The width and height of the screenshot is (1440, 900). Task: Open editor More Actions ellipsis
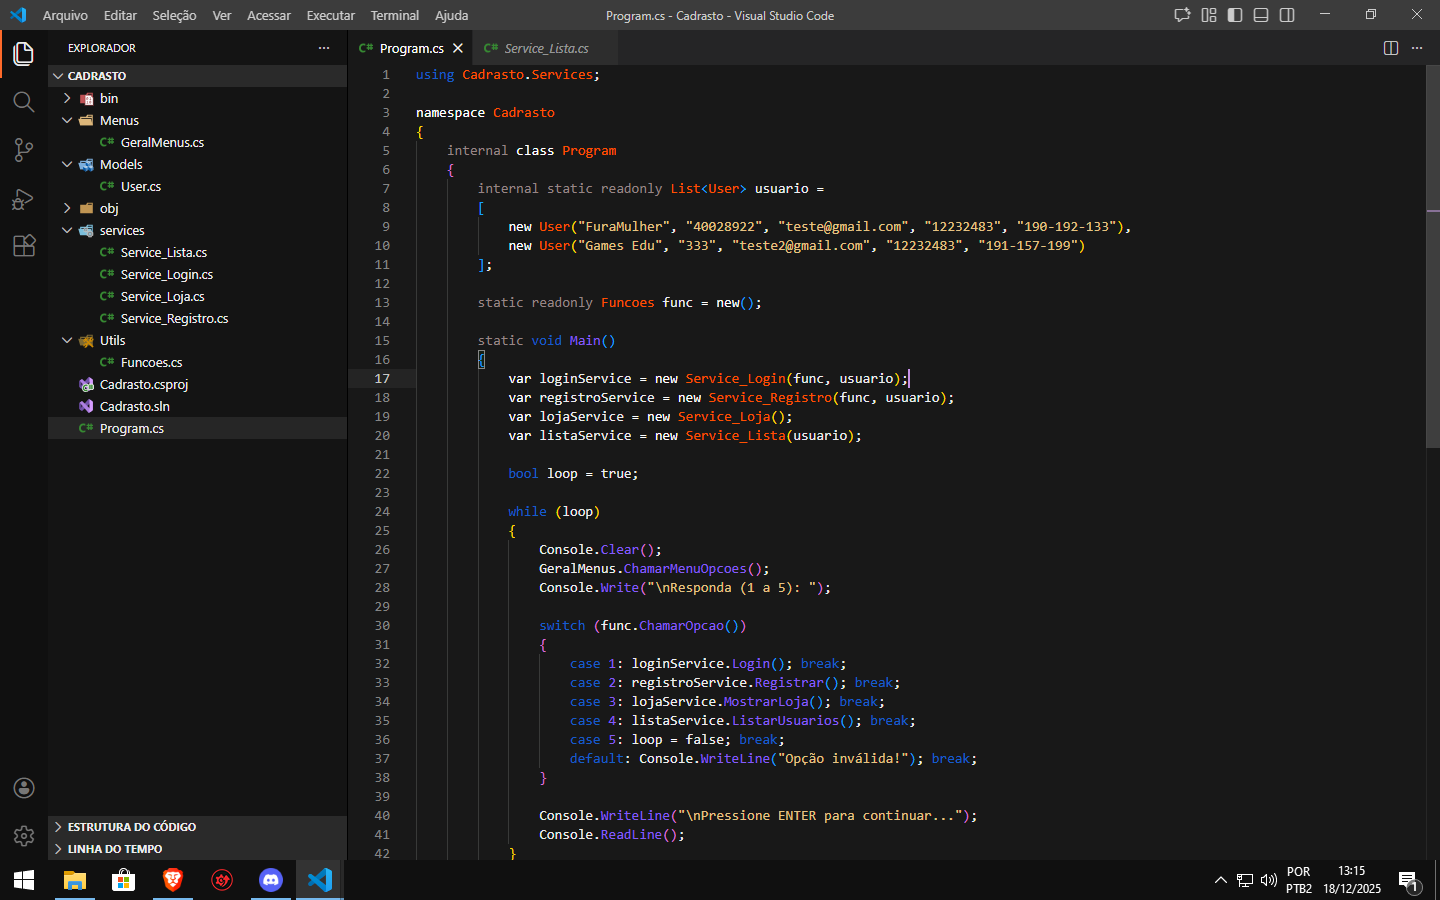click(x=1417, y=48)
